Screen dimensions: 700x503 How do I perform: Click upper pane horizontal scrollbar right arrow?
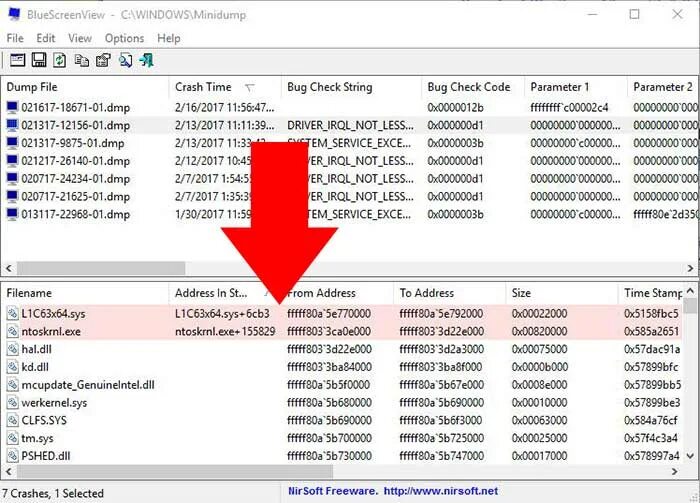[x=690, y=268]
